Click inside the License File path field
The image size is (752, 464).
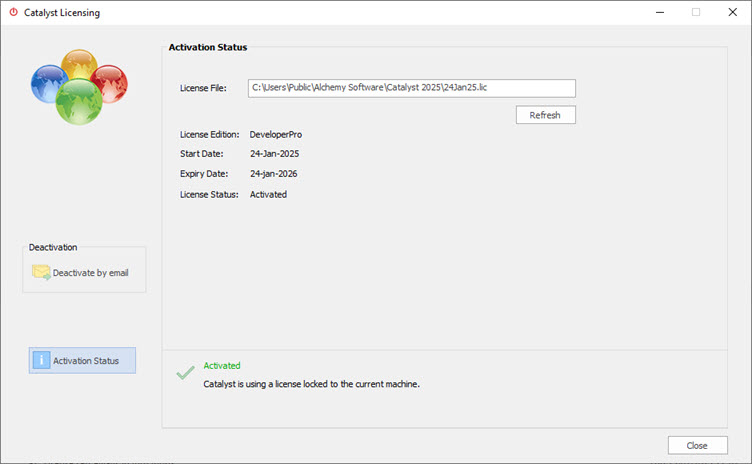[411, 88]
